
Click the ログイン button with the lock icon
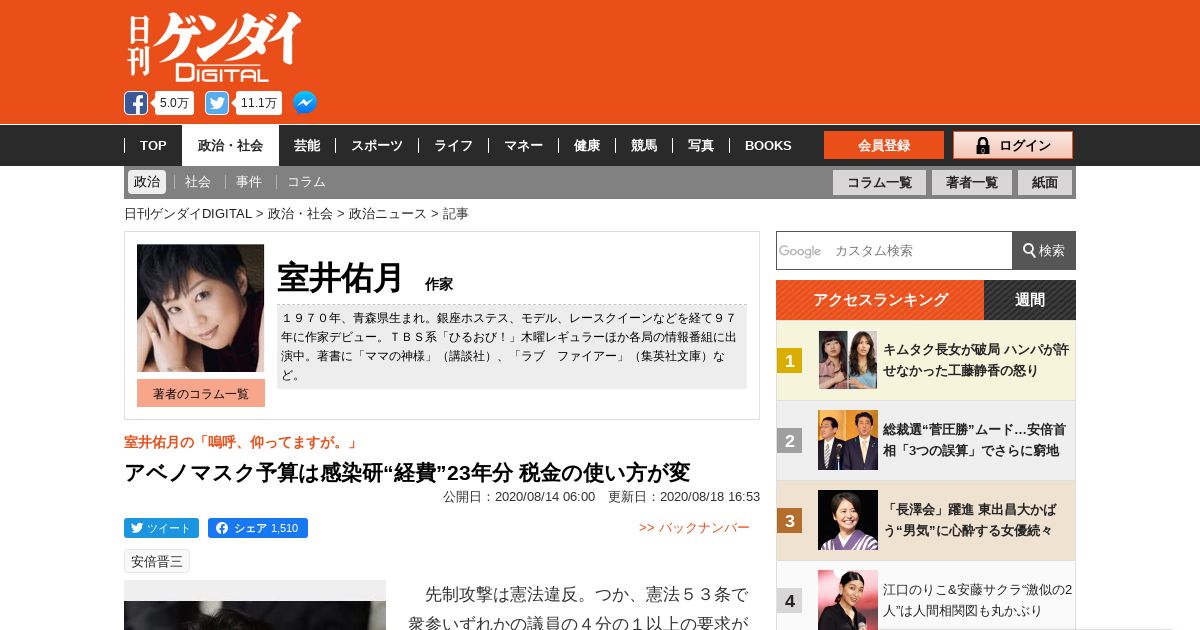[x=1013, y=145]
